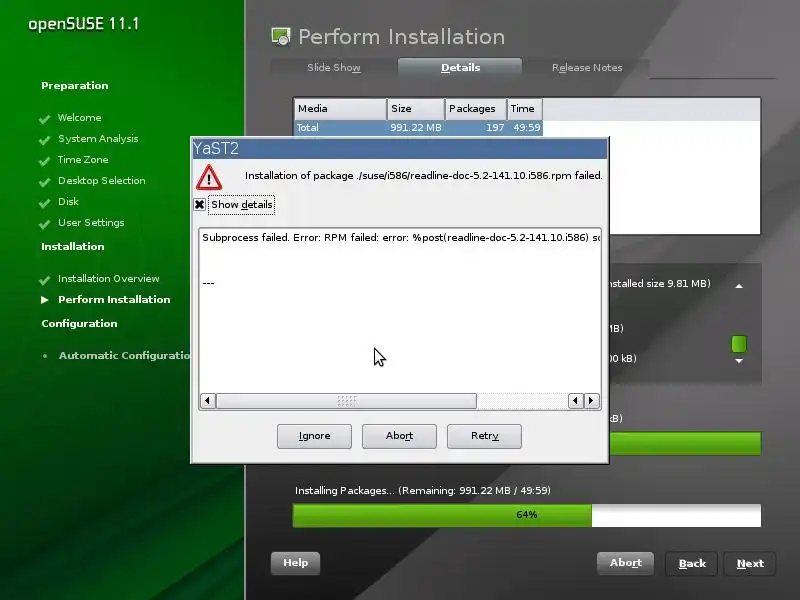Click the System Analysis step label
The image size is (800, 600).
click(x=98, y=139)
